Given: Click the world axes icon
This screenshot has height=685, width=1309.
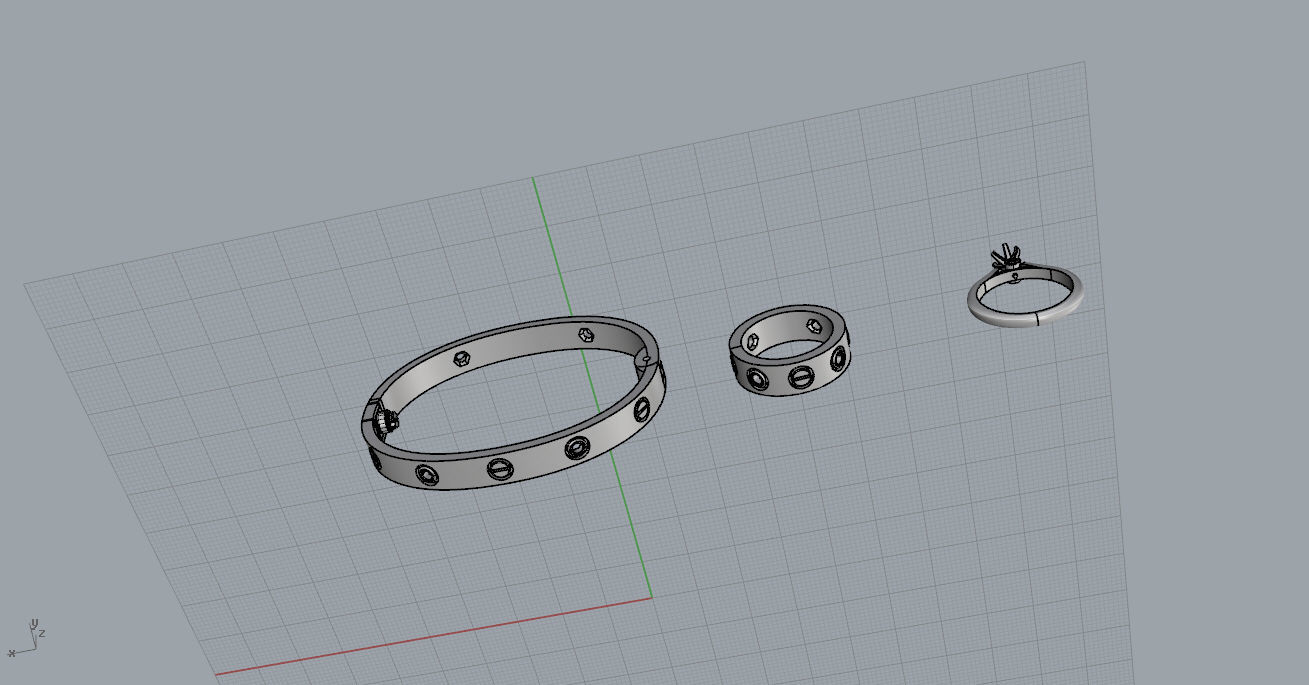Looking at the screenshot, I should 27,637.
